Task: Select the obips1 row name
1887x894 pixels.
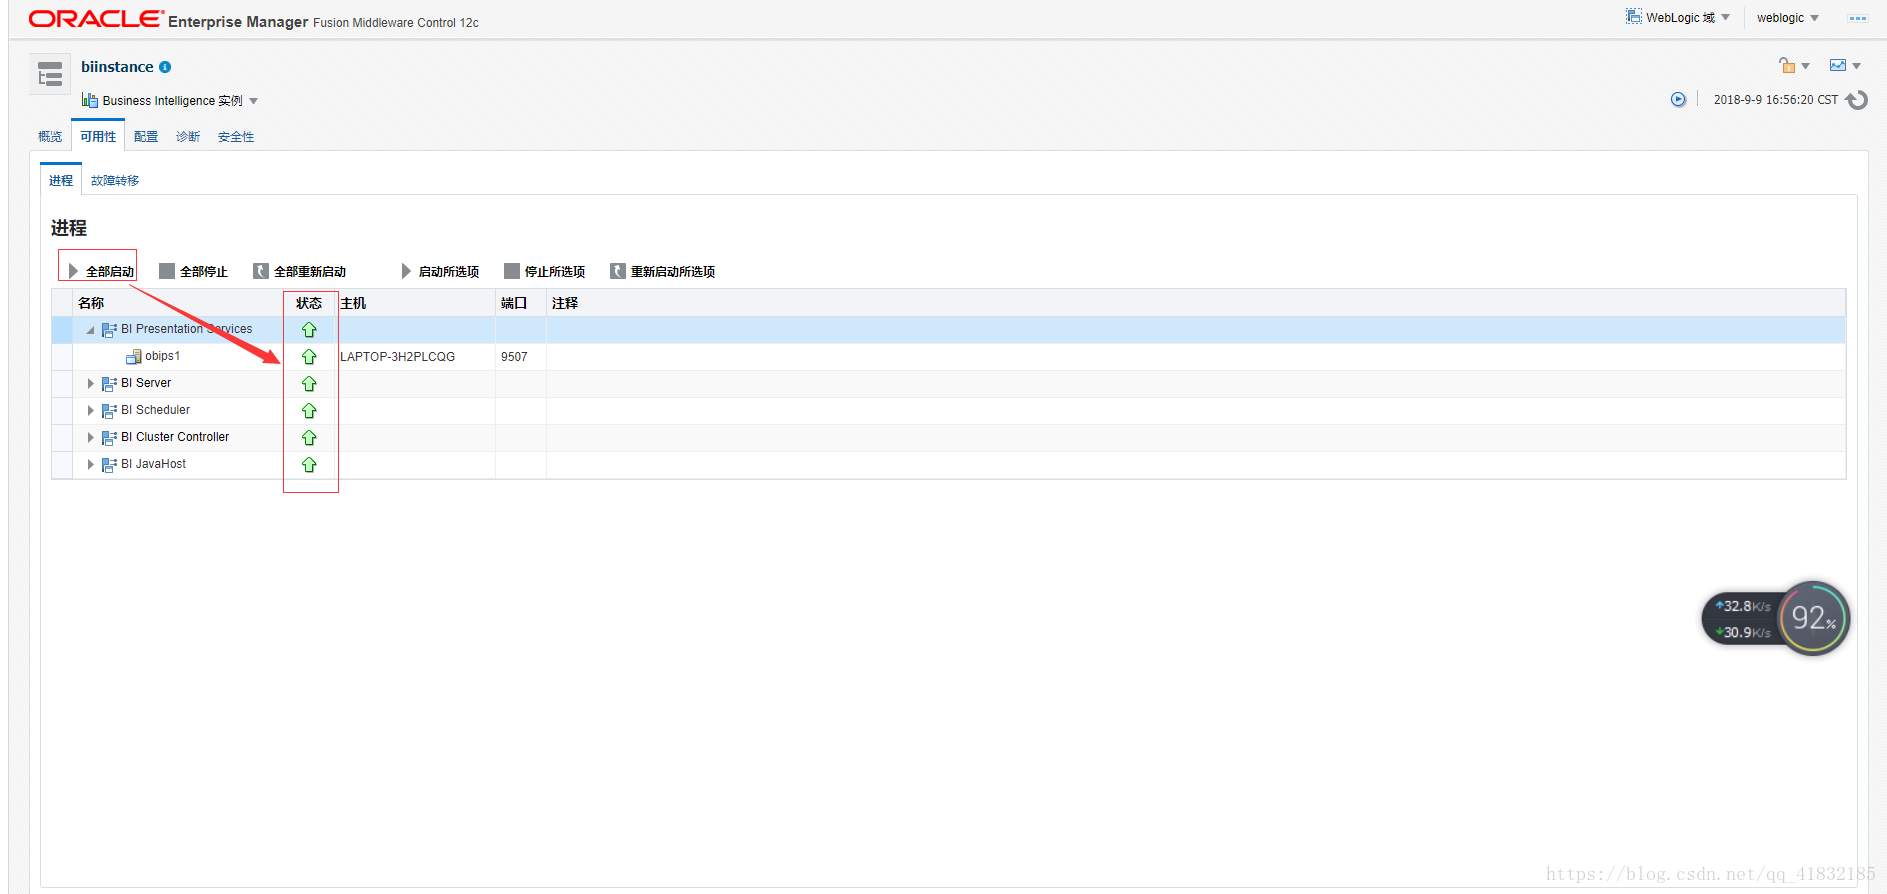Action: [163, 357]
